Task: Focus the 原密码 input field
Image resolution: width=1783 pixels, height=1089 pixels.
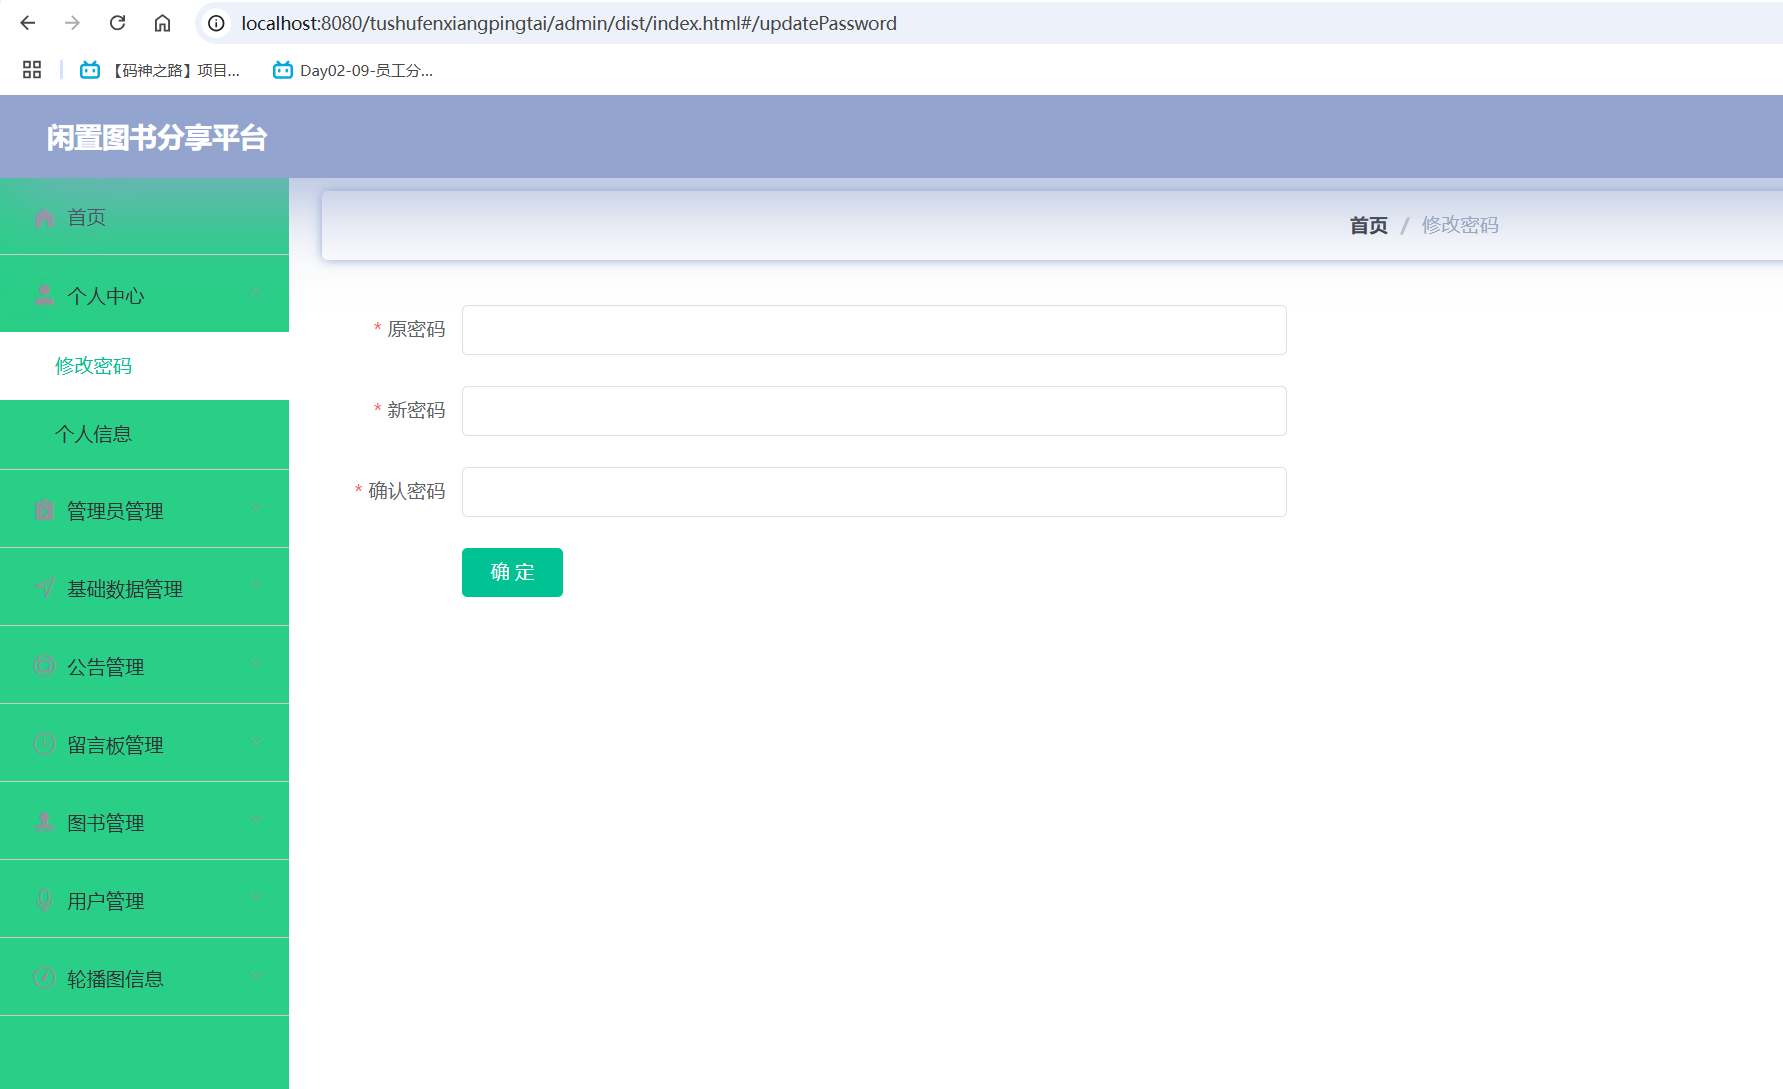Action: tap(874, 330)
